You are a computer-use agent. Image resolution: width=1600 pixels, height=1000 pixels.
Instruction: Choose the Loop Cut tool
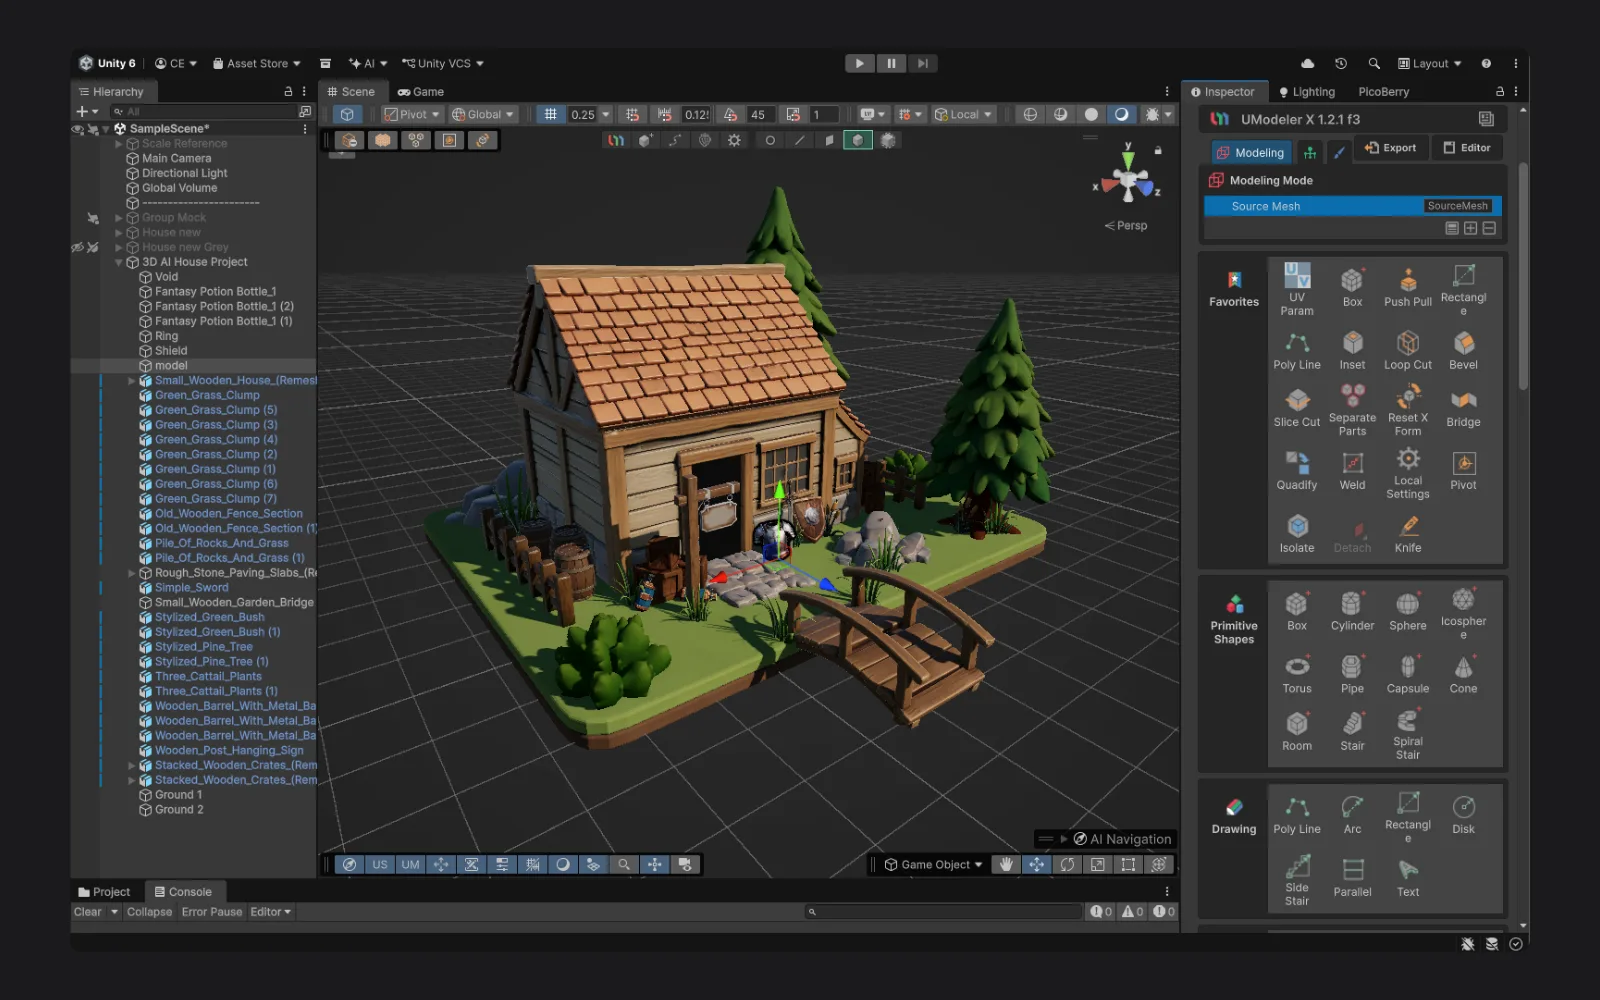1408,351
